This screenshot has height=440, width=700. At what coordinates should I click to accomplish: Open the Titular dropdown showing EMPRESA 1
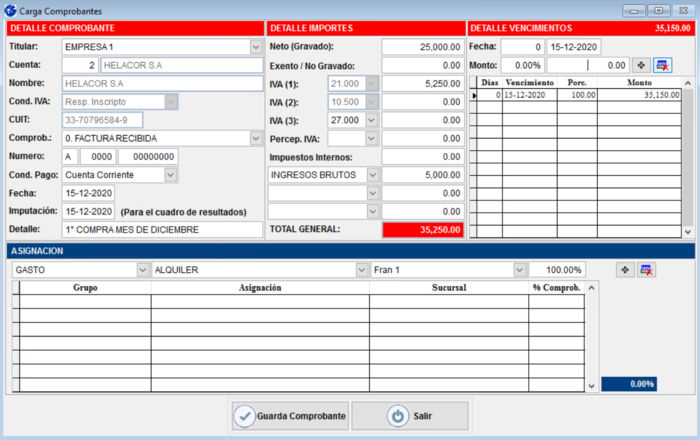[x=255, y=47]
